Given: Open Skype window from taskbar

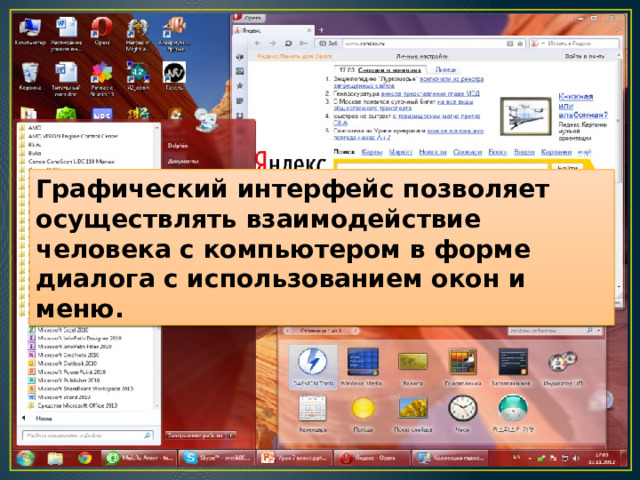Looking at the screenshot, I should coord(216,458).
